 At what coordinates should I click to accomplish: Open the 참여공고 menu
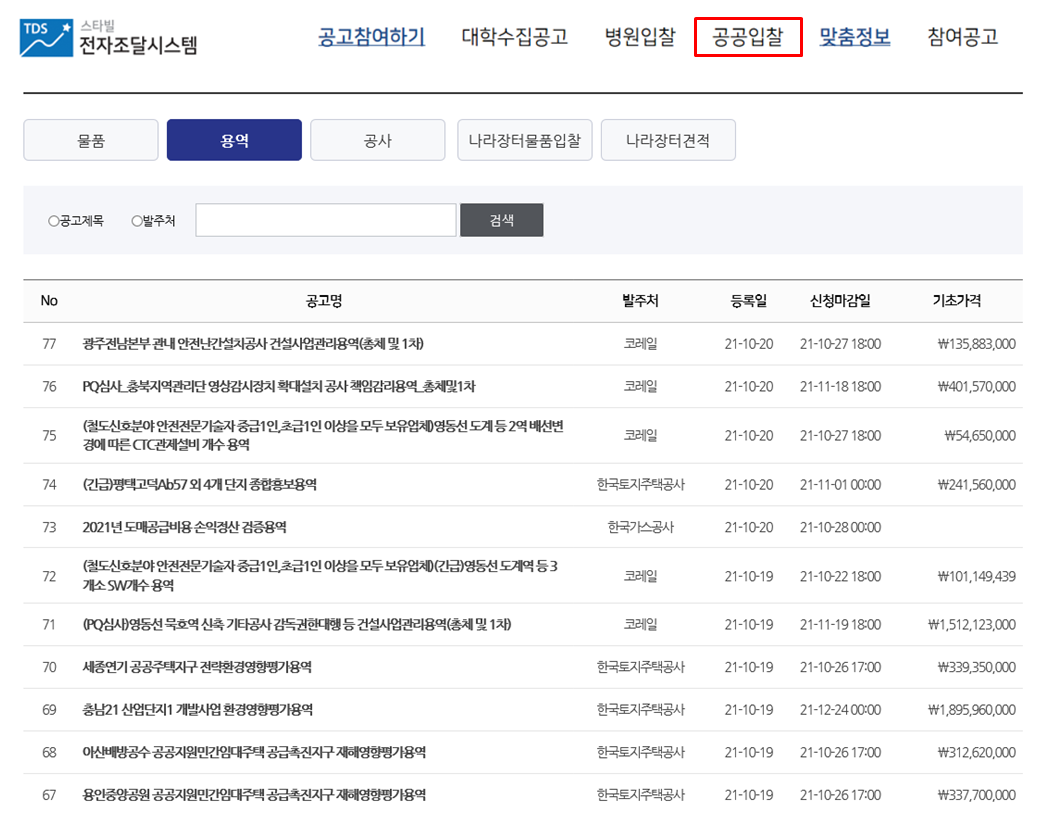[x=962, y=36]
